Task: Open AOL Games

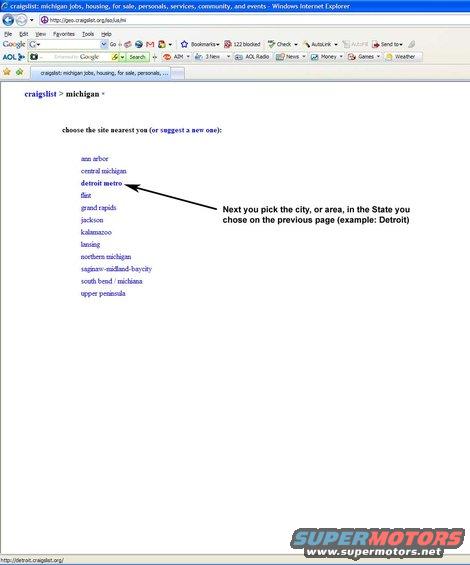Action: pos(361,57)
